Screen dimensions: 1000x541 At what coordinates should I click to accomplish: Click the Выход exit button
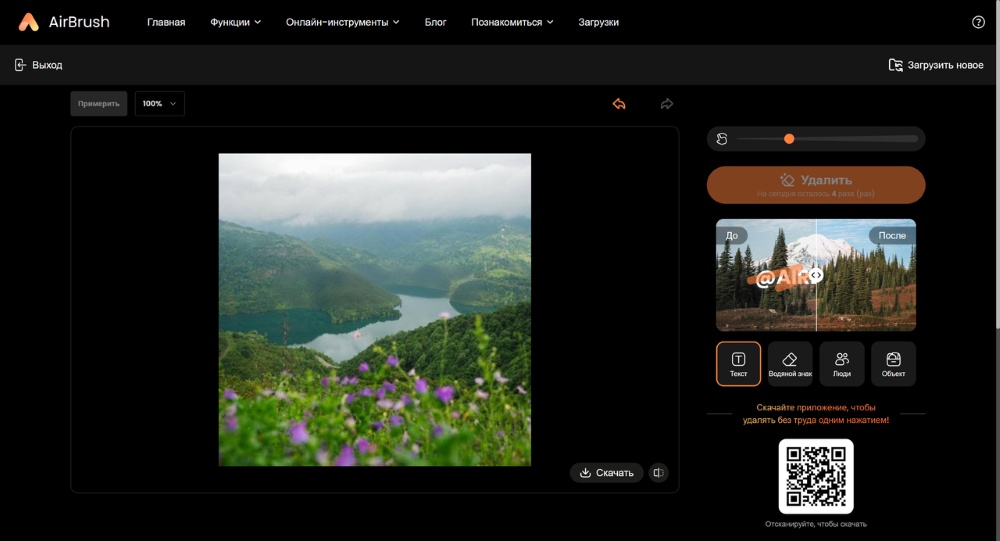[38, 65]
